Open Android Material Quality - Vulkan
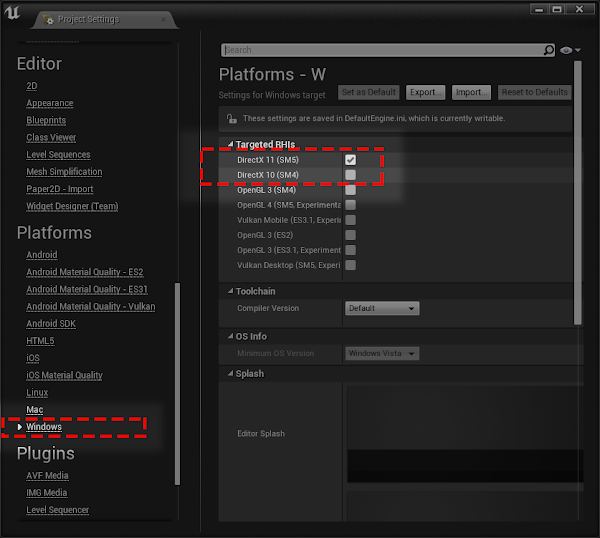Image resolution: width=600 pixels, height=538 pixels. tap(91, 306)
